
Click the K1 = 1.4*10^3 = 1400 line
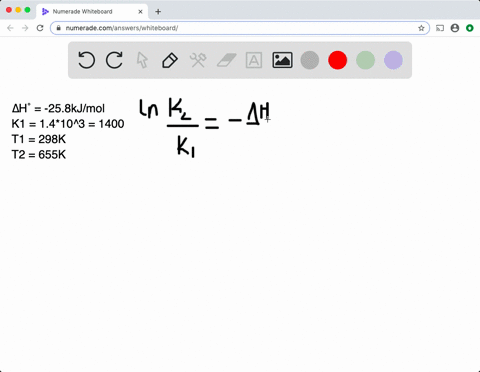tap(68, 124)
